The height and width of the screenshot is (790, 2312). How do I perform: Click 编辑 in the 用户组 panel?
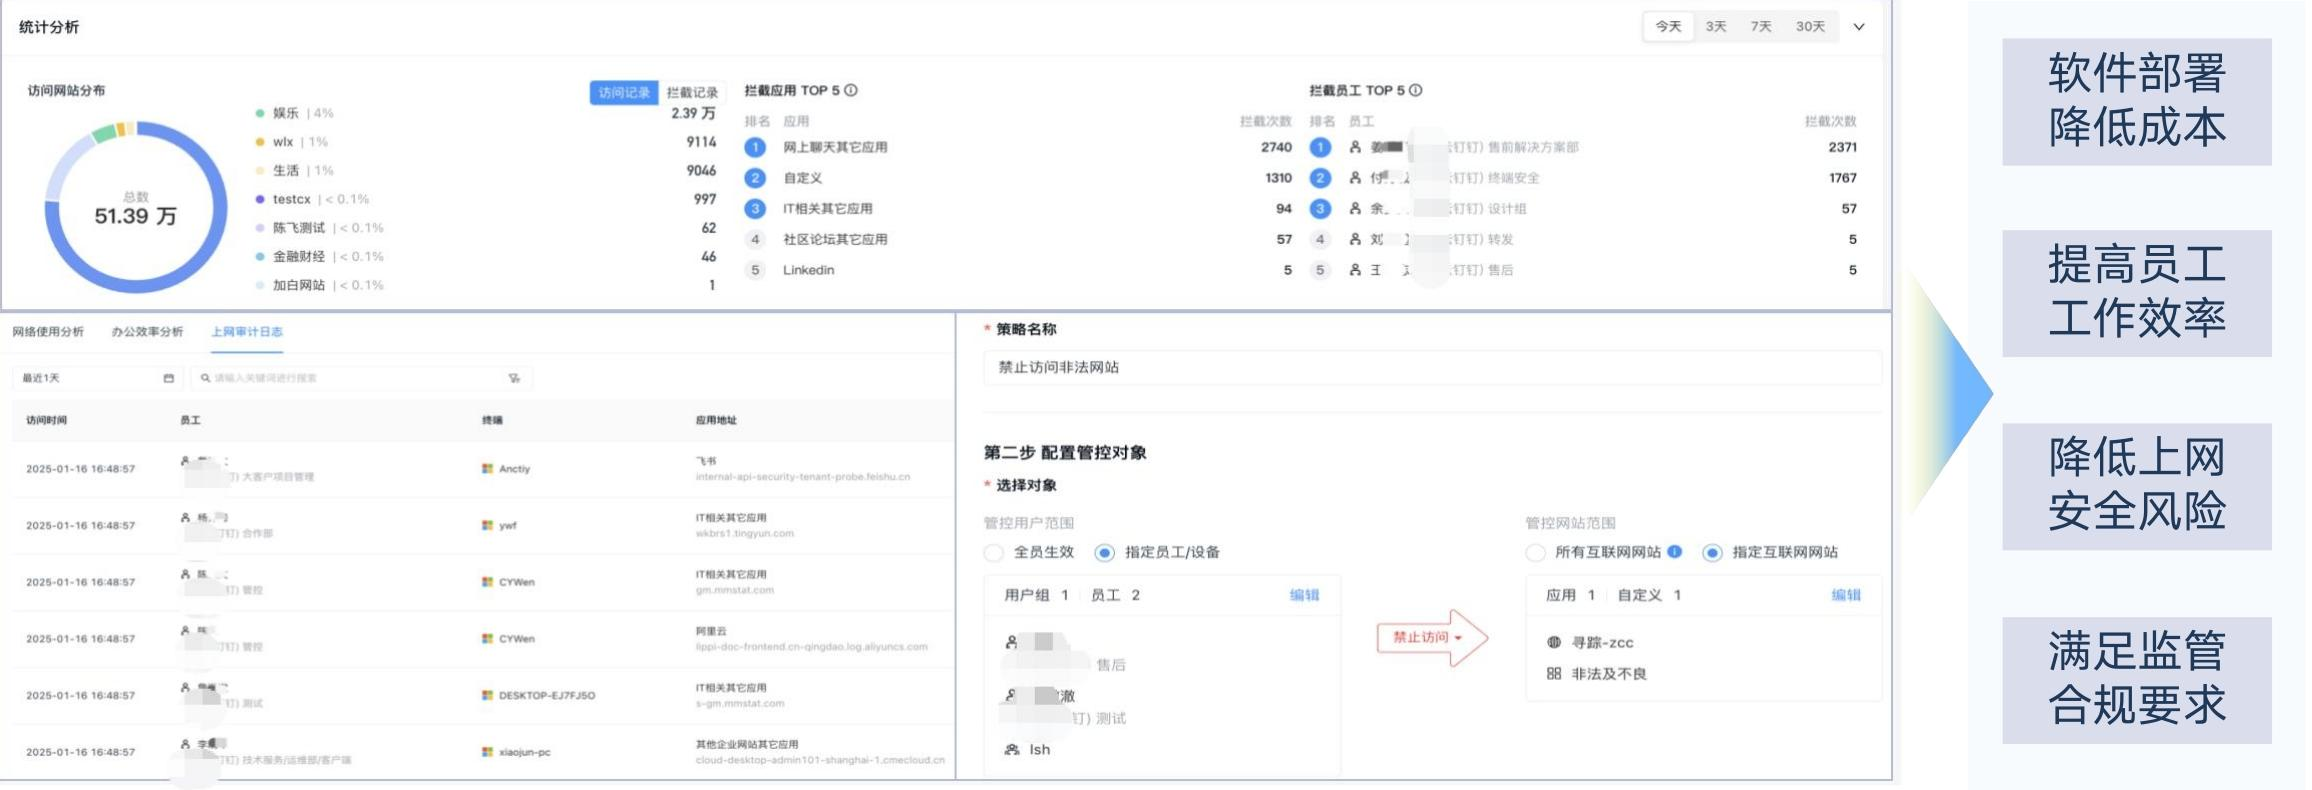(x=1304, y=595)
